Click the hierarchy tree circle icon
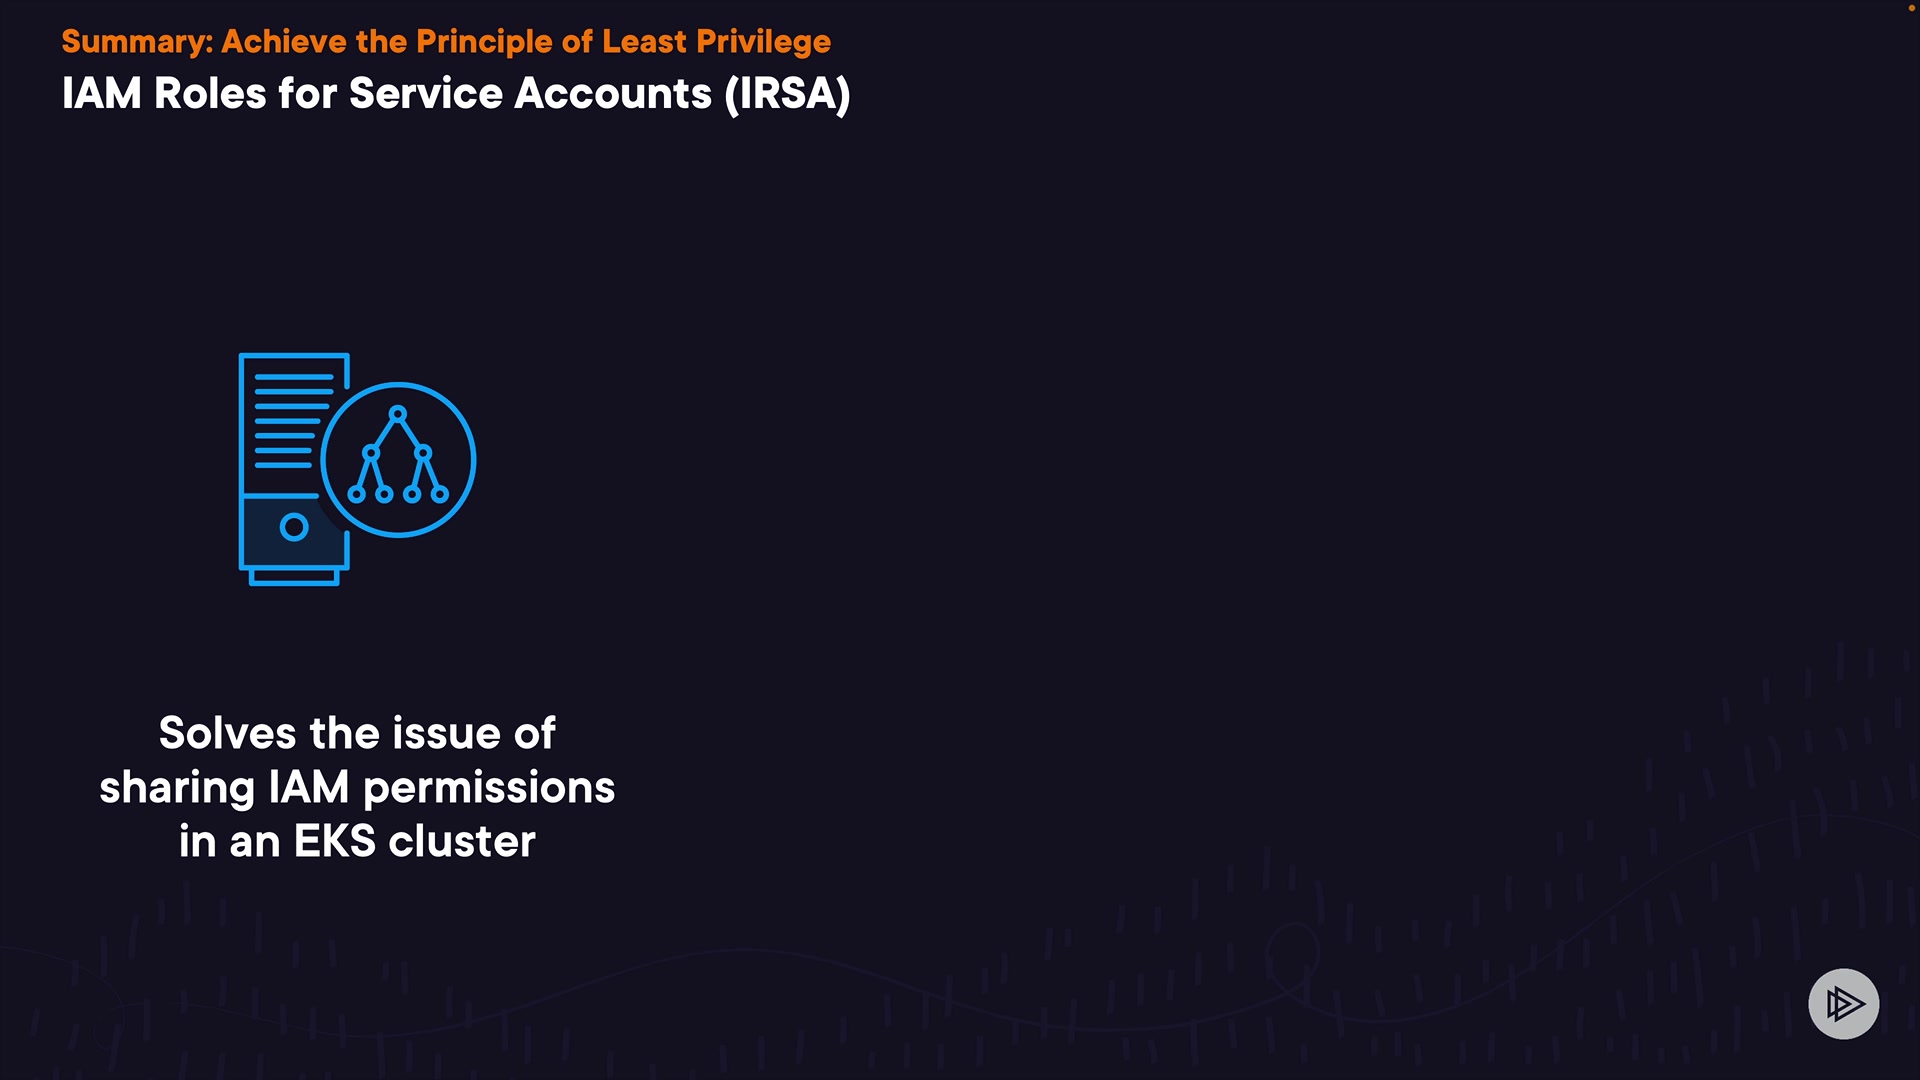The image size is (1920, 1080). [x=399, y=460]
